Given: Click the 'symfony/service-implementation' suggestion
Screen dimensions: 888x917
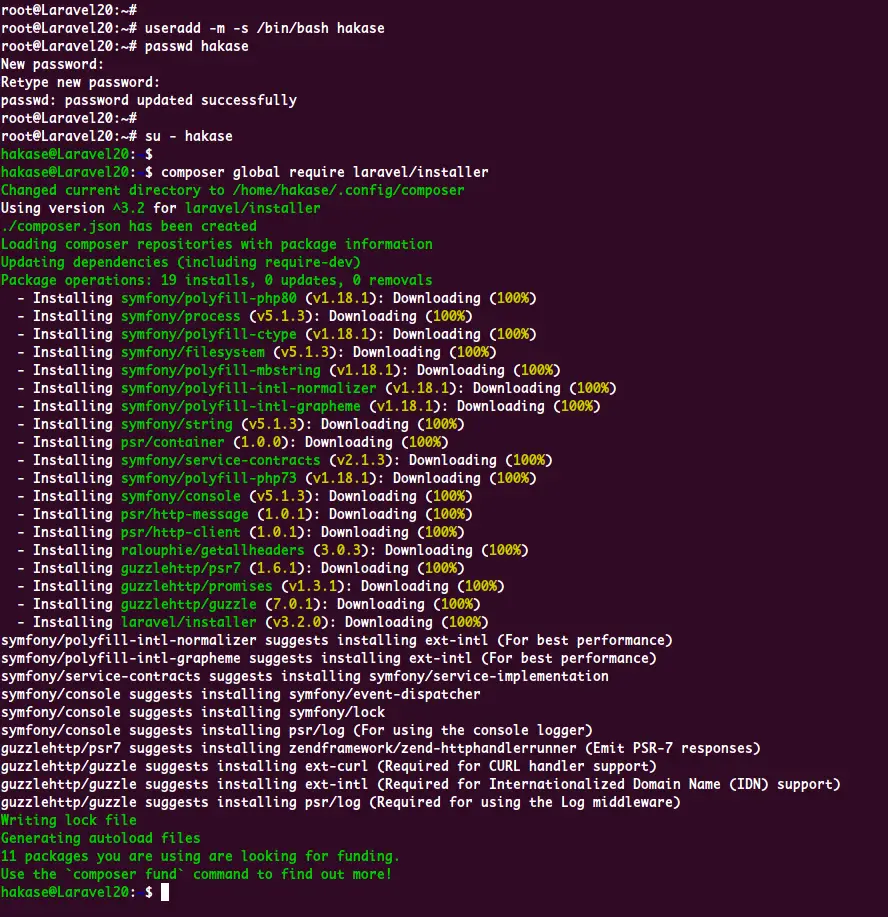Looking at the screenshot, I should [489, 677].
